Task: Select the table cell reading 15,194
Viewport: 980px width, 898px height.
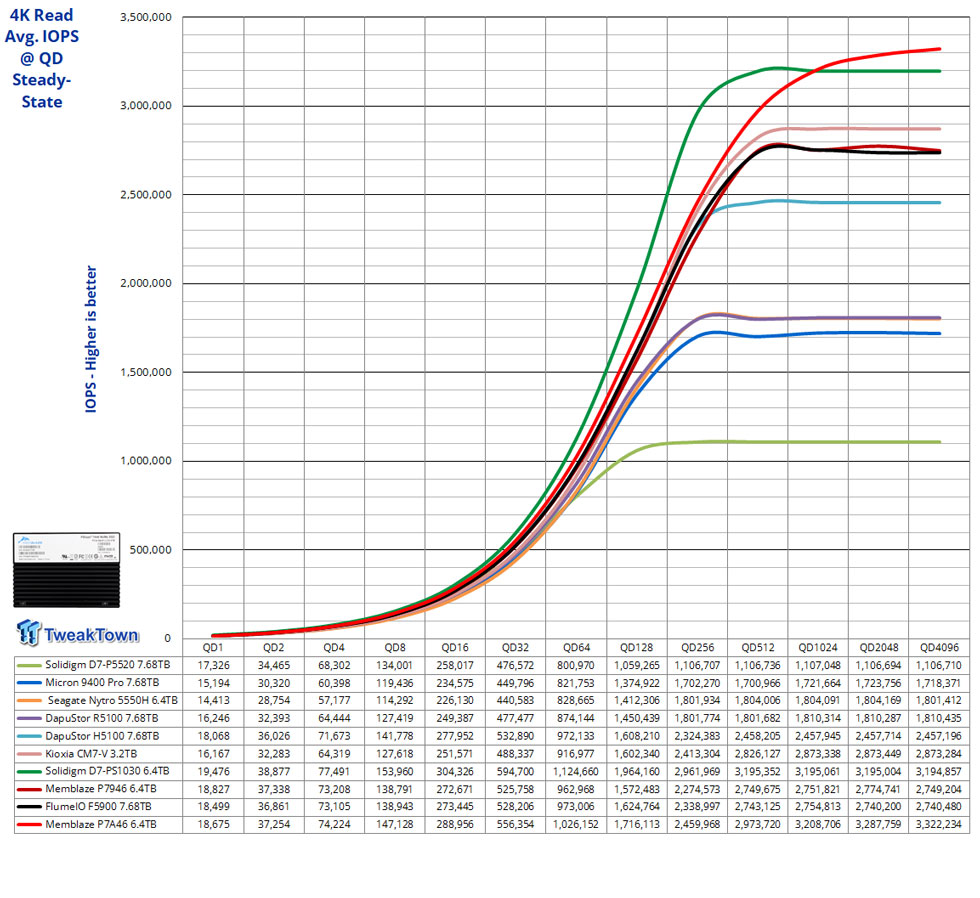Action: coord(213,683)
